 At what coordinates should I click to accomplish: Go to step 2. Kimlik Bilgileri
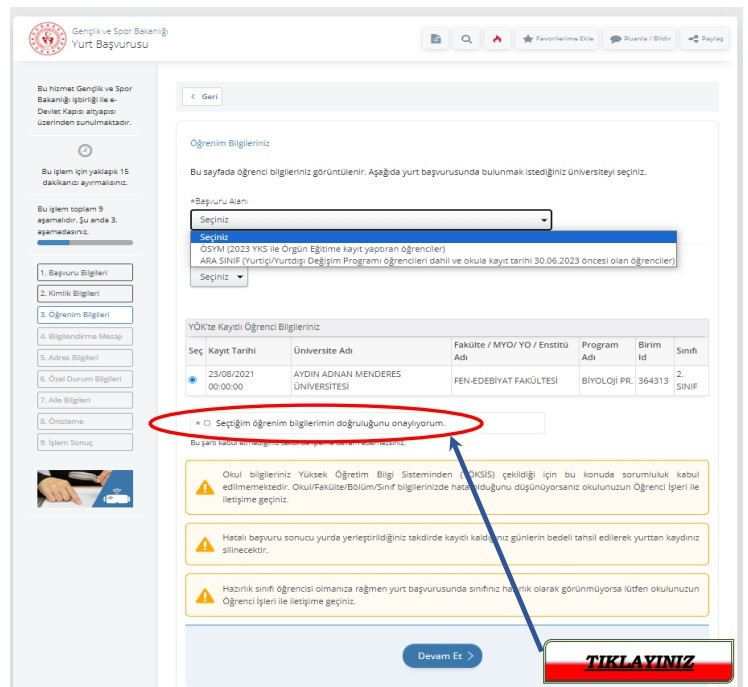pyautogui.click(x=85, y=293)
